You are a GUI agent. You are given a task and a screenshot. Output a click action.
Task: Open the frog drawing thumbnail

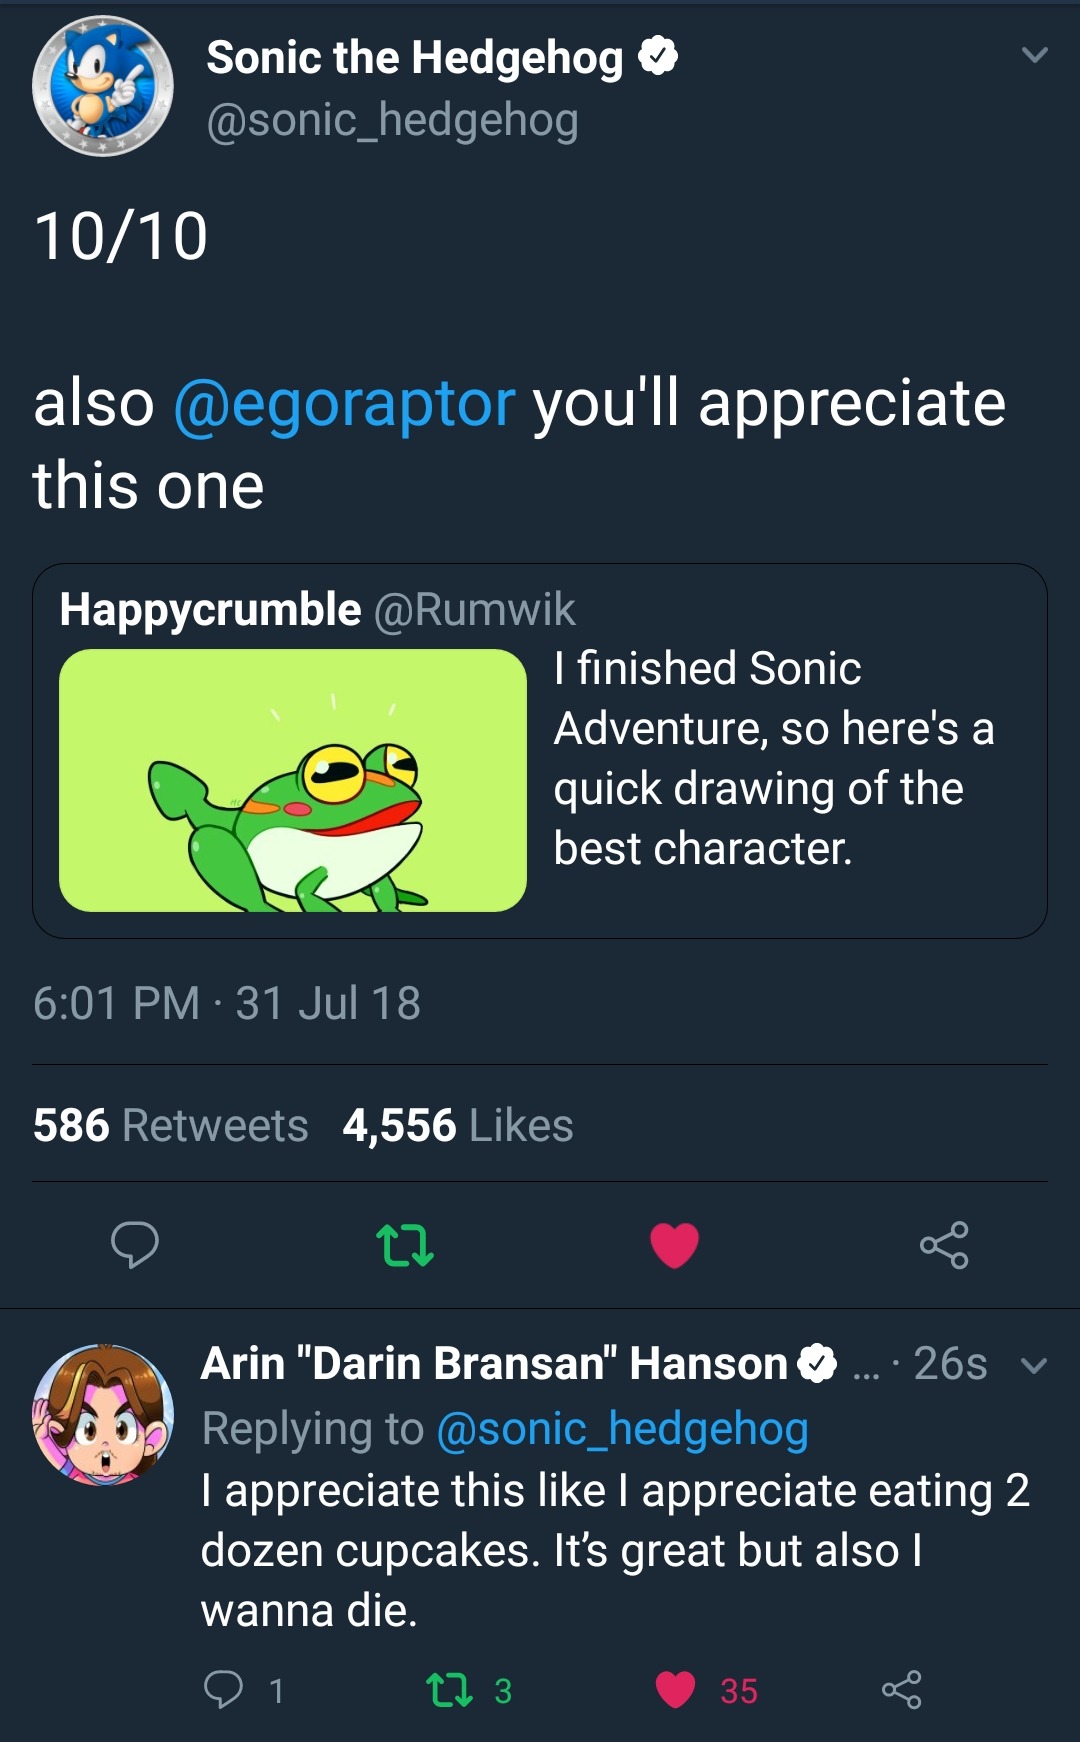[x=293, y=780]
